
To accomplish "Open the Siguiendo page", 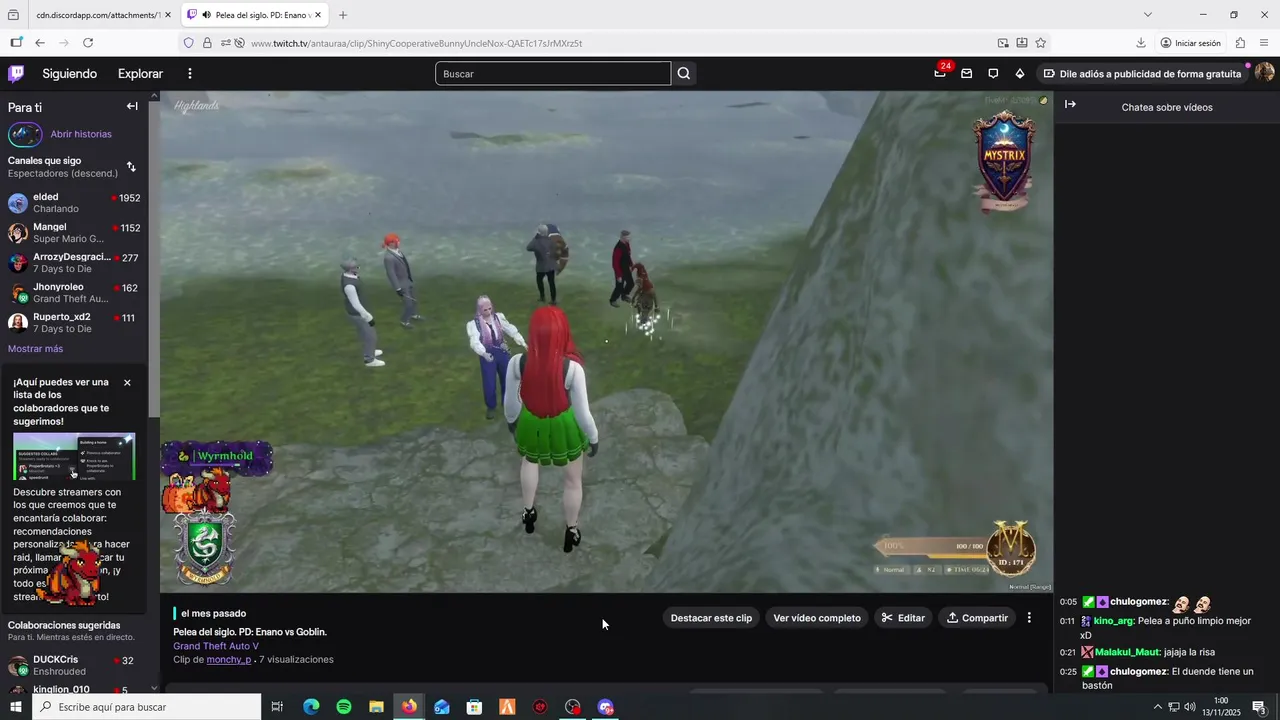I will 69,74.
